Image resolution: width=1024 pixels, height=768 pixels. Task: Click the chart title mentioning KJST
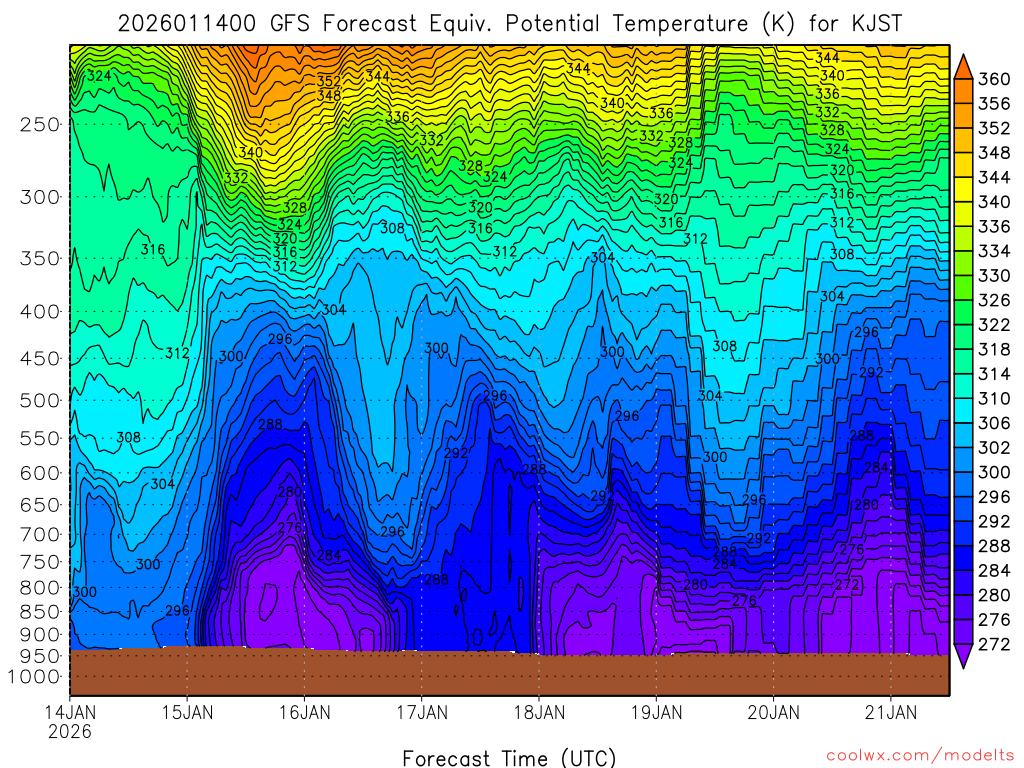click(510, 24)
